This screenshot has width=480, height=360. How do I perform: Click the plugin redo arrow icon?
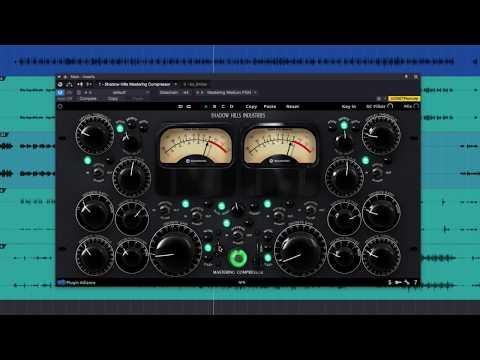(188, 107)
